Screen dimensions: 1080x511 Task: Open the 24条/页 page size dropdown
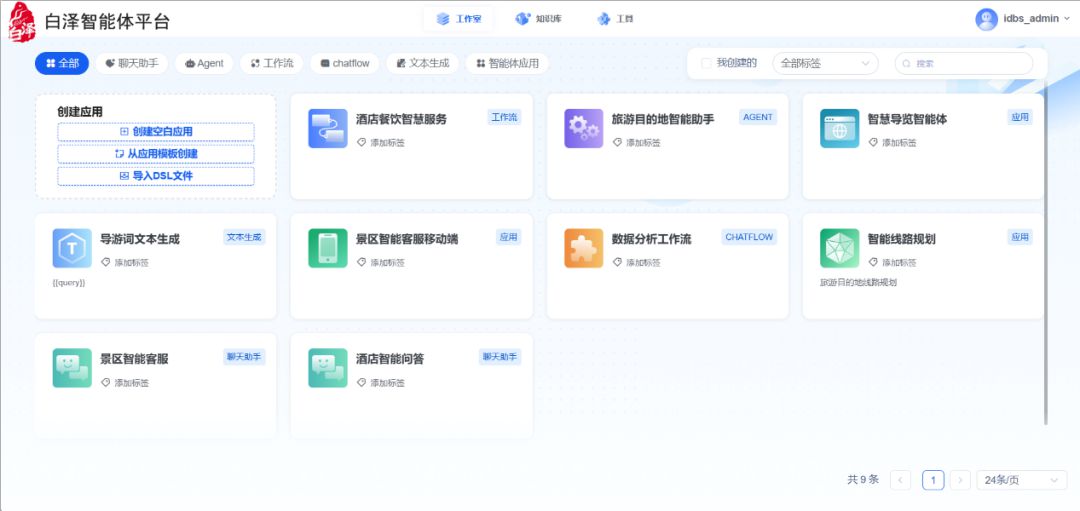(1021, 480)
